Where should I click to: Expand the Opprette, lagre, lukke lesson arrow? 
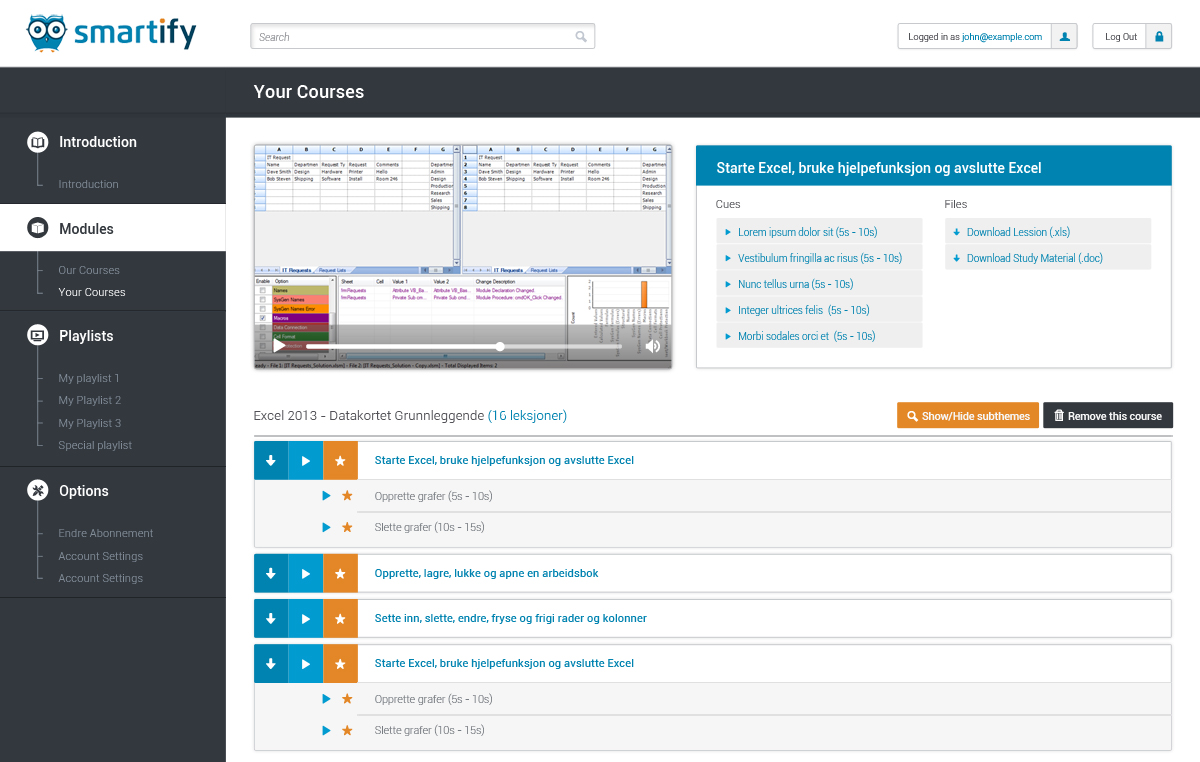click(271, 574)
